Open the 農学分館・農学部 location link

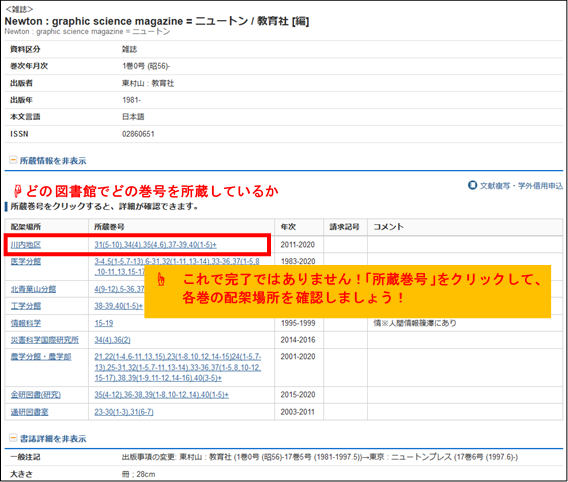click(41, 357)
